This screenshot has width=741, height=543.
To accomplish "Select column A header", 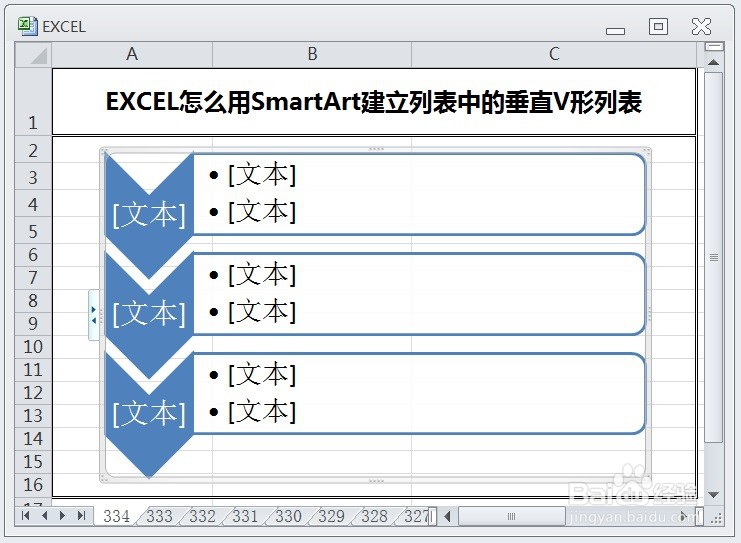I will click(132, 55).
